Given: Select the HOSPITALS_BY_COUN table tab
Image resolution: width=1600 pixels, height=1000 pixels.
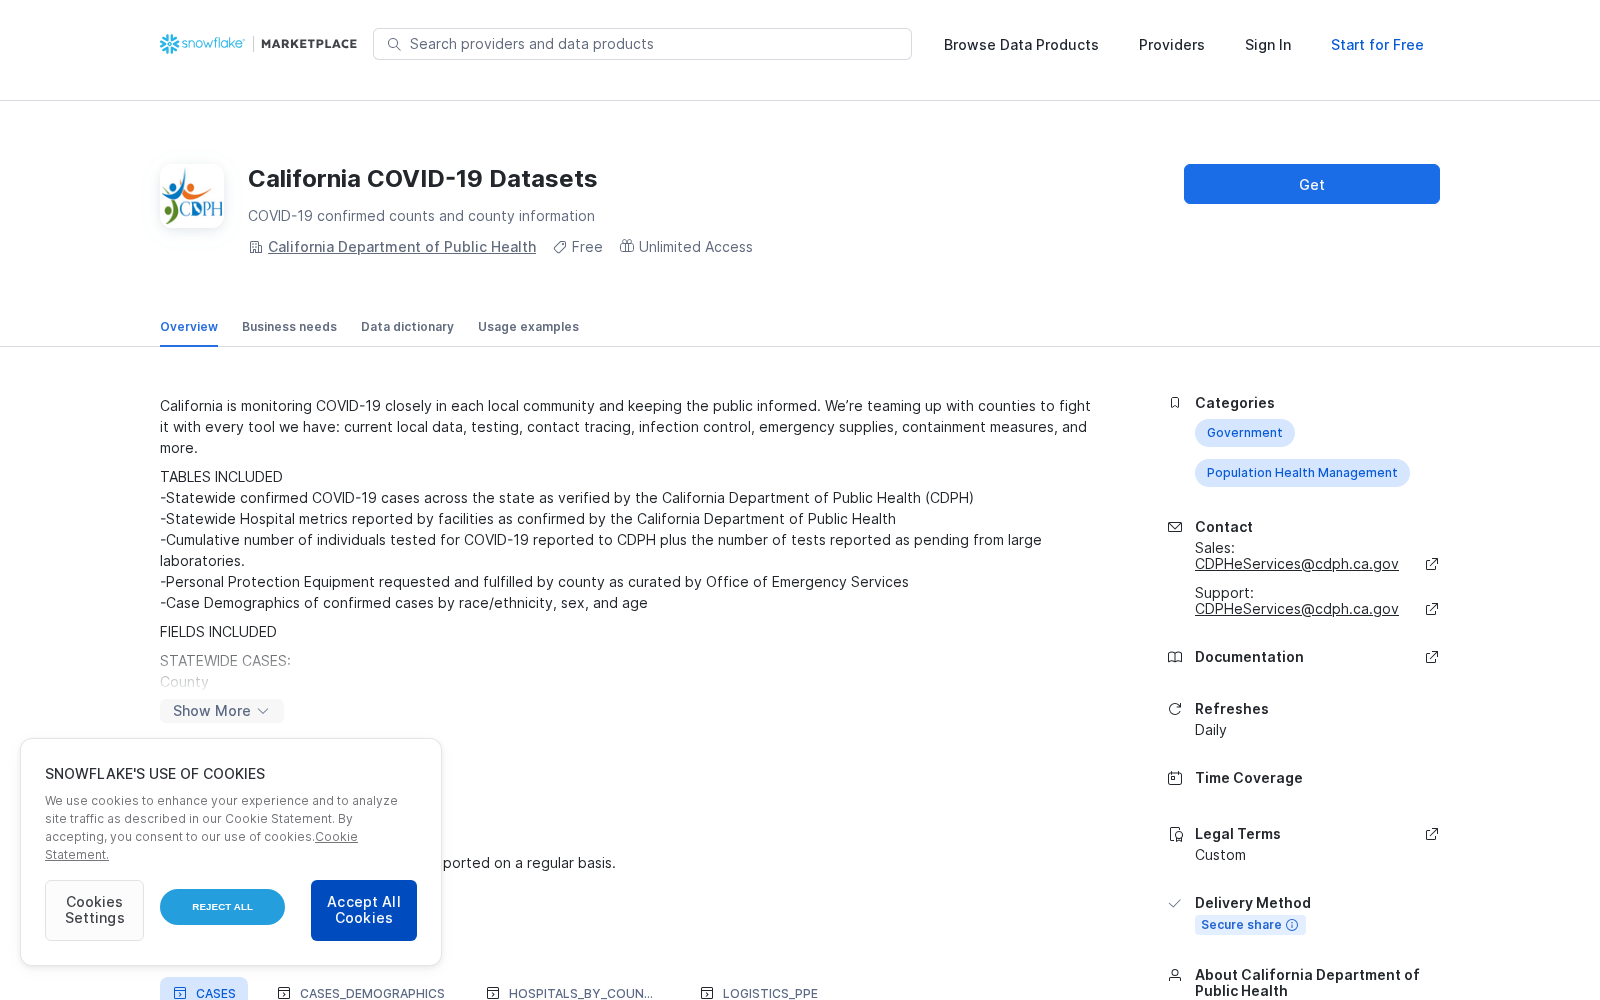Looking at the screenshot, I should coord(569,990).
